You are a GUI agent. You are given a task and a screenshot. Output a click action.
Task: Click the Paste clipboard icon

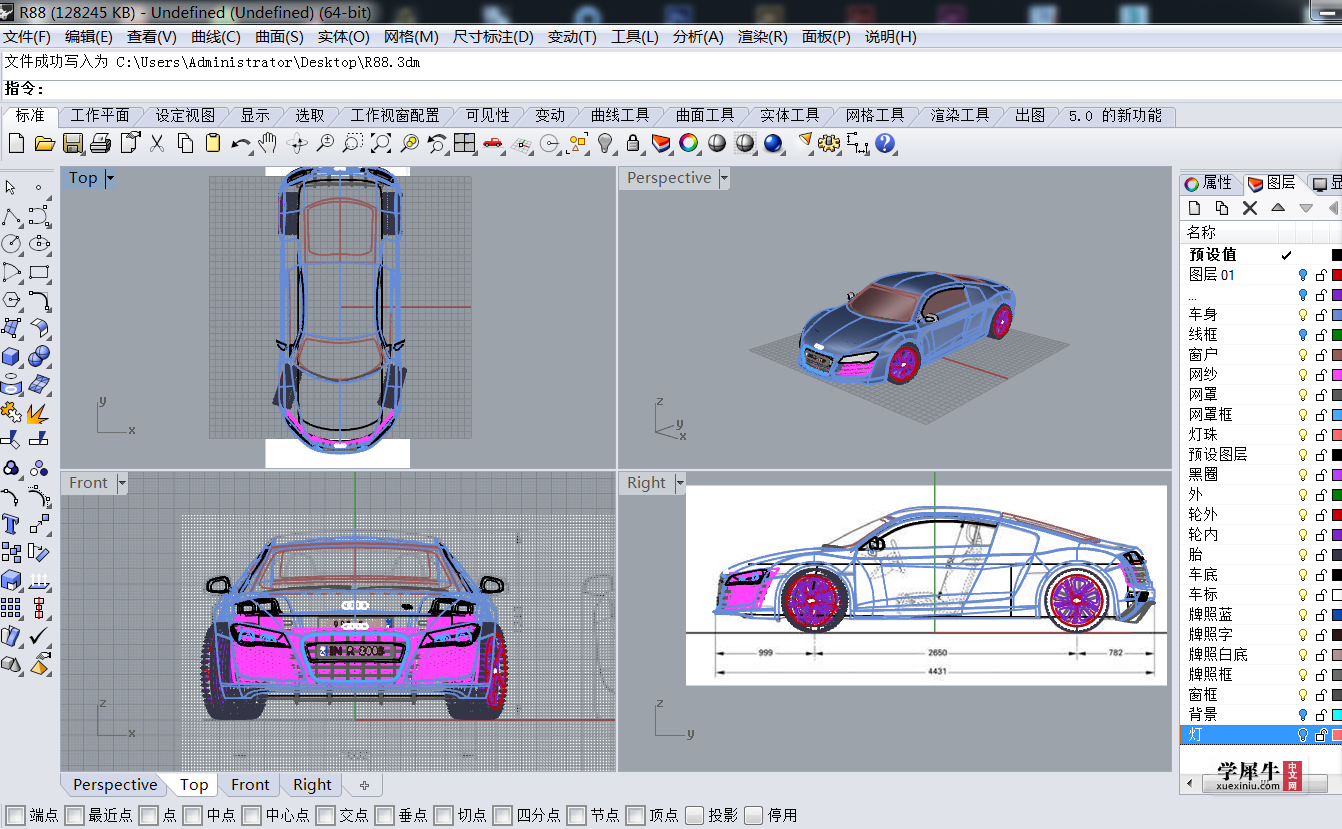(213, 143)
